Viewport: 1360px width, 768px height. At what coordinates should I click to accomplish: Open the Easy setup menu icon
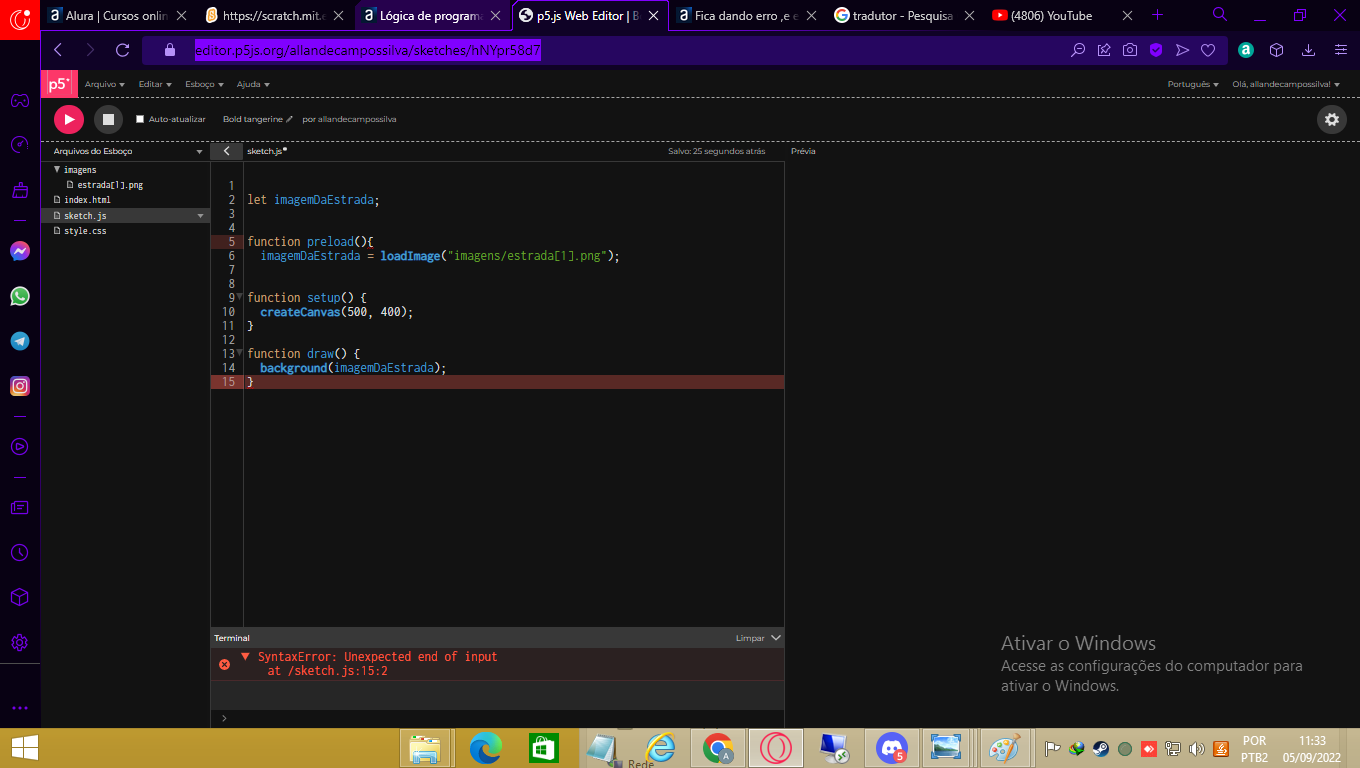(x=1341, y=50)
